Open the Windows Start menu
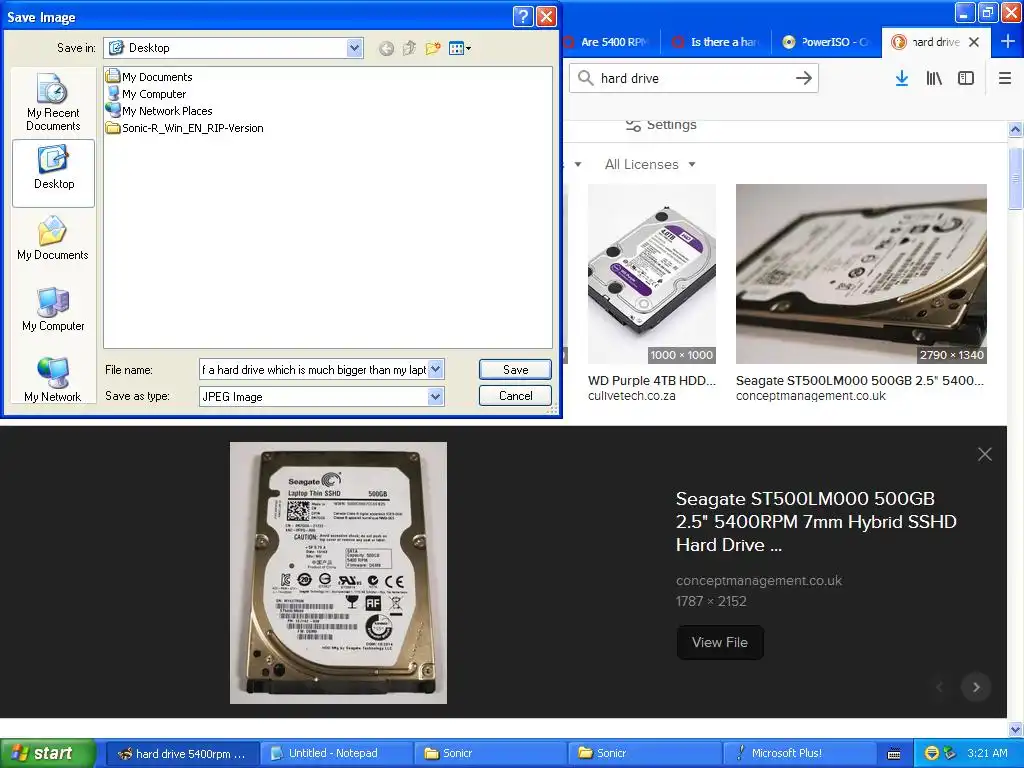1024x768 pixels. 48,754
